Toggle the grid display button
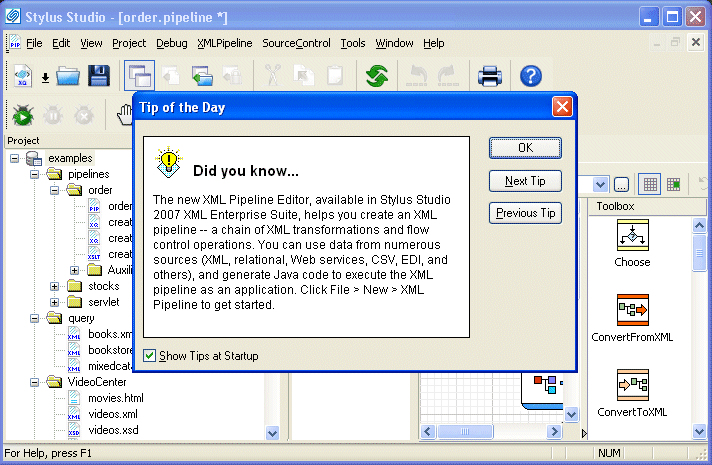 tap(649, 184)
